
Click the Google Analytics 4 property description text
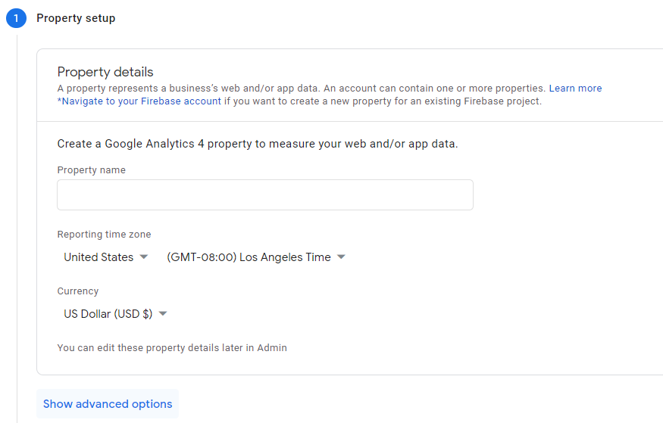[258, 144]
